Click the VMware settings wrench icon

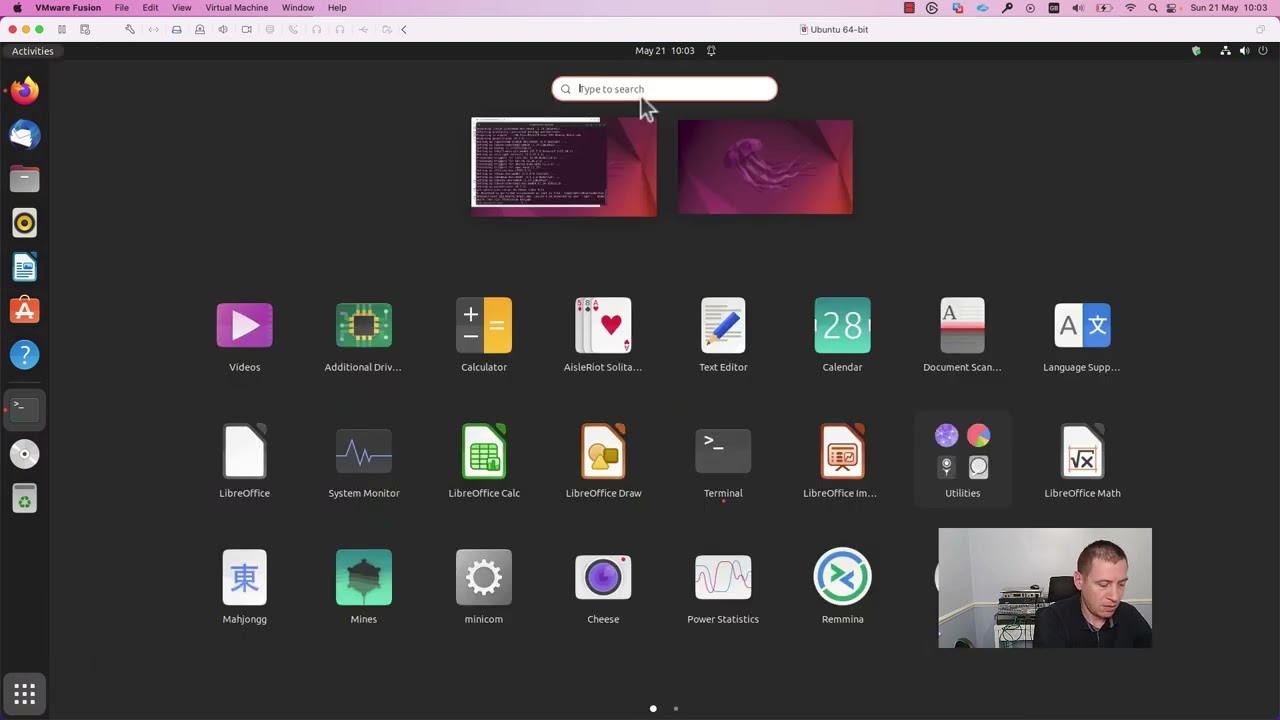pyautogui.click(x=130, y=30)
